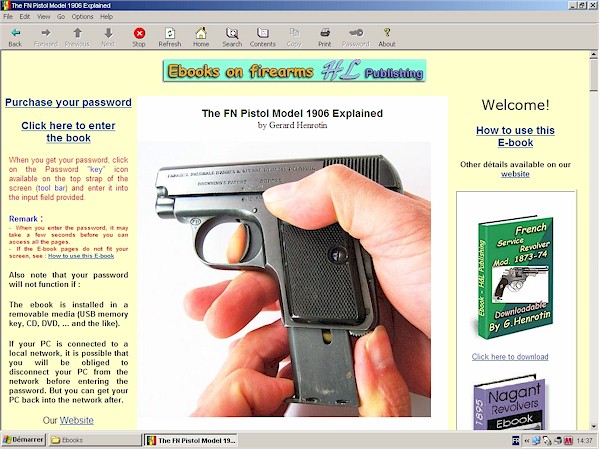Click the Ebooks on firearms banner
The height and width of the screenshot is (450, 600).
coord(294,71)
